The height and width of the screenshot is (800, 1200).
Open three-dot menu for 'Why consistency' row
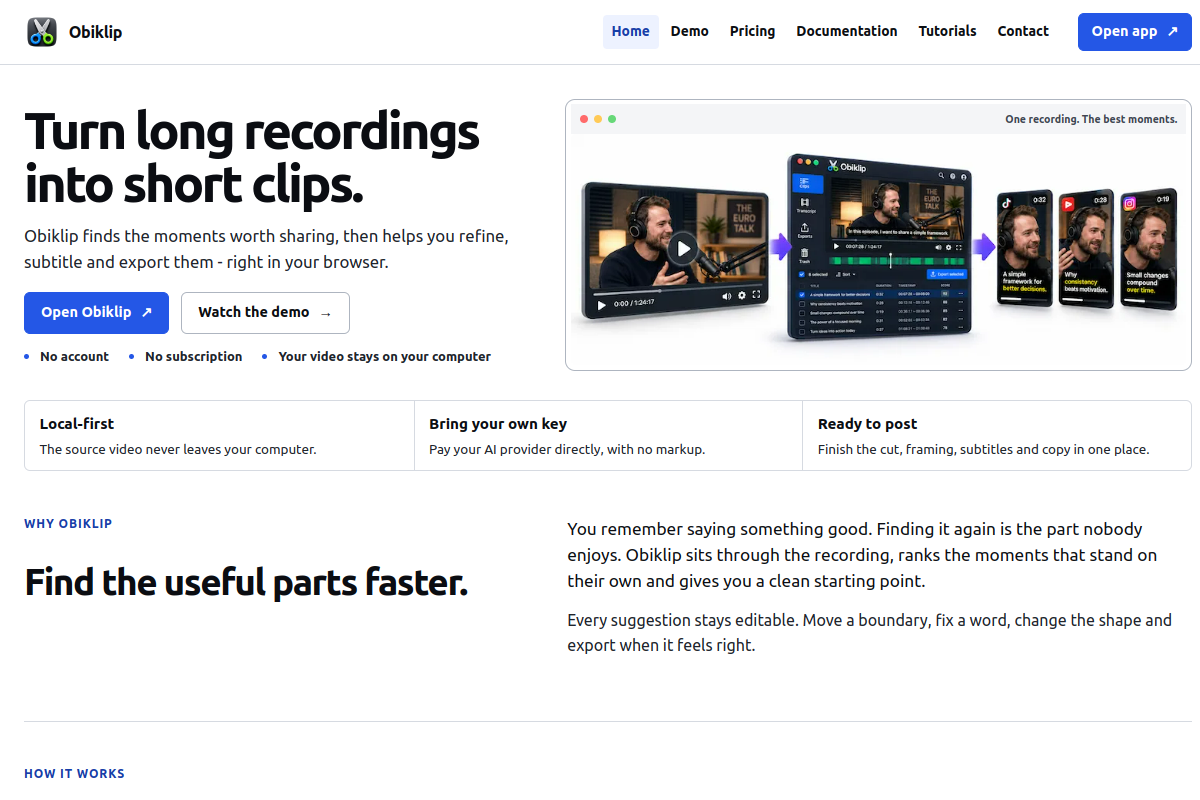(x=961, y=302)
